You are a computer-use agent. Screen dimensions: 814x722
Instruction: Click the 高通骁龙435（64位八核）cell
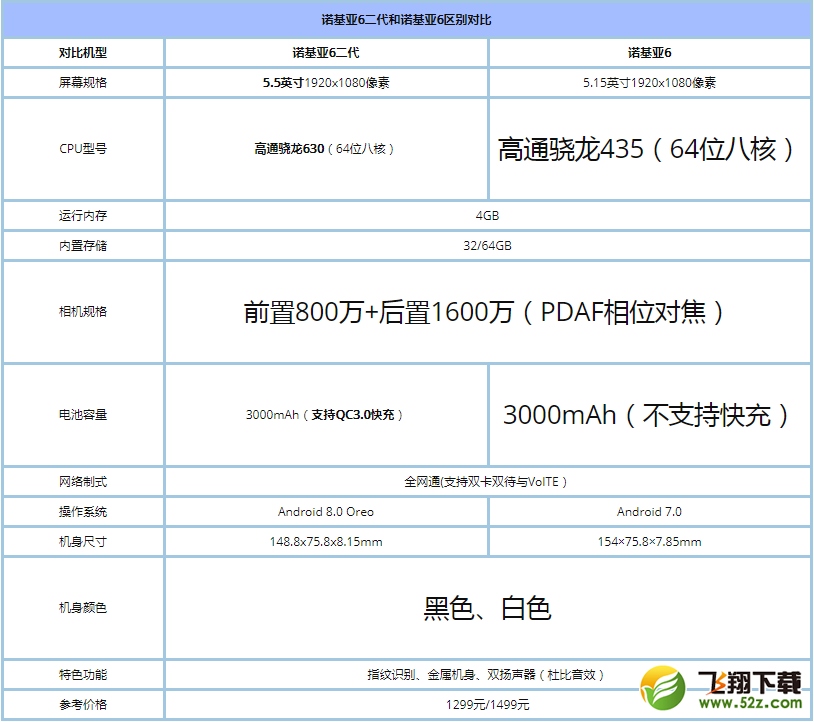(x=649, y=148)
